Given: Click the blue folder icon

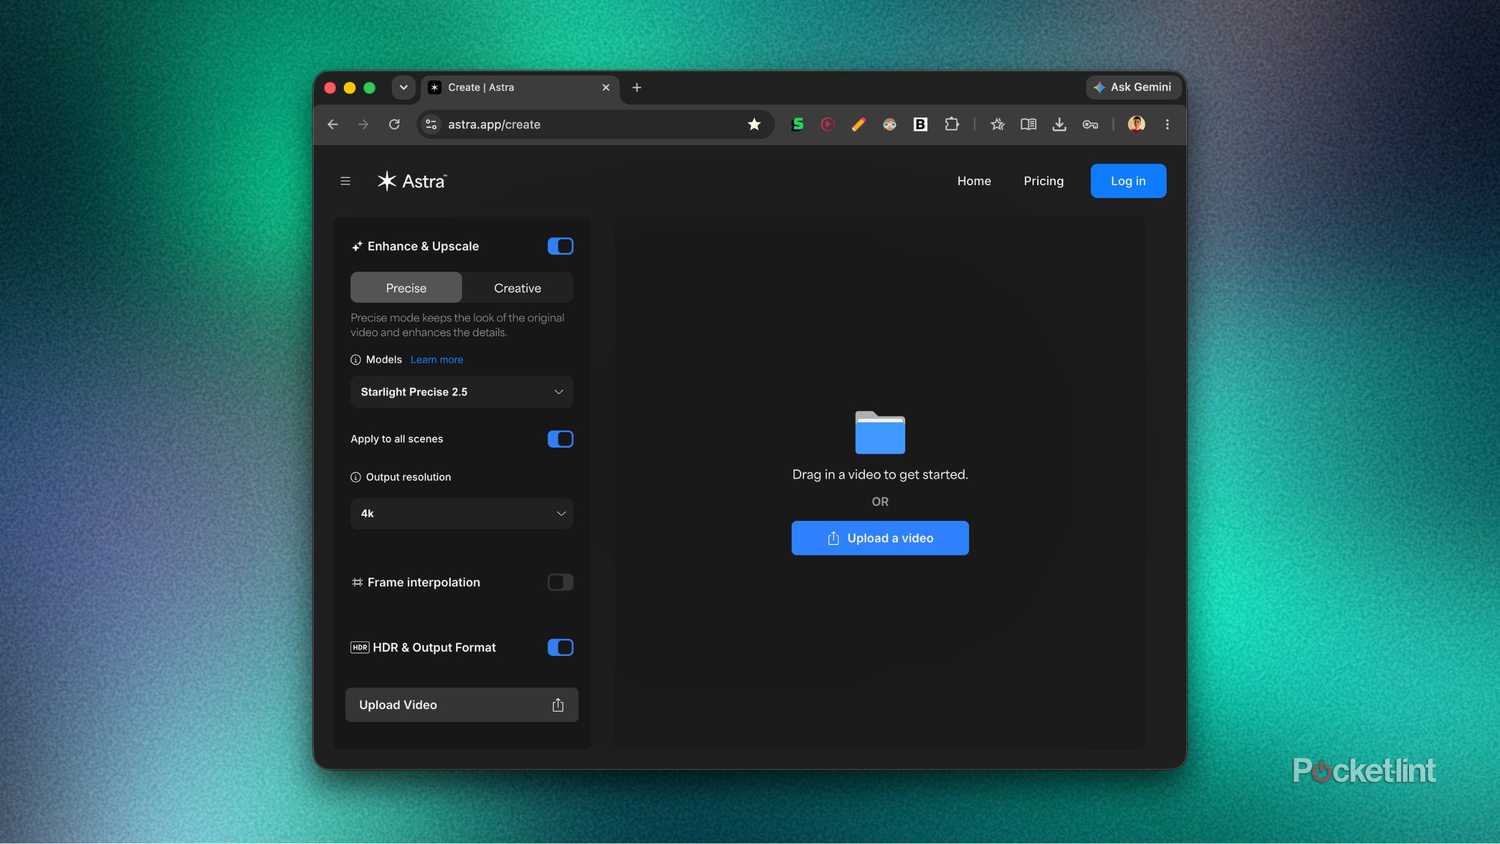Looking at the screenshot, I should [x=880, y=432].
